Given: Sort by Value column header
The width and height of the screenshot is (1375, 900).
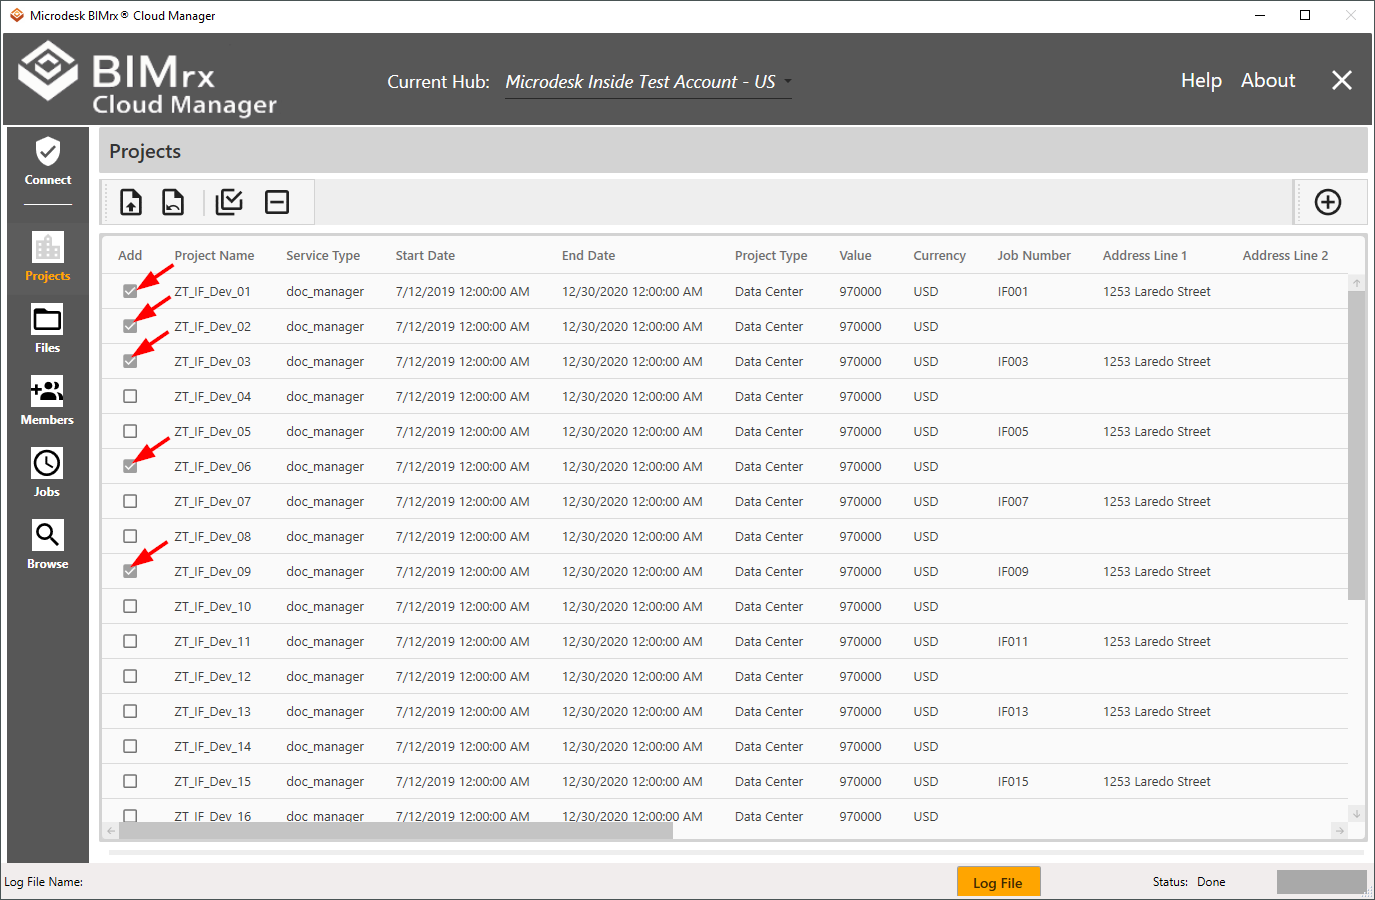Looking at the screenshot, I should point(855,255).
